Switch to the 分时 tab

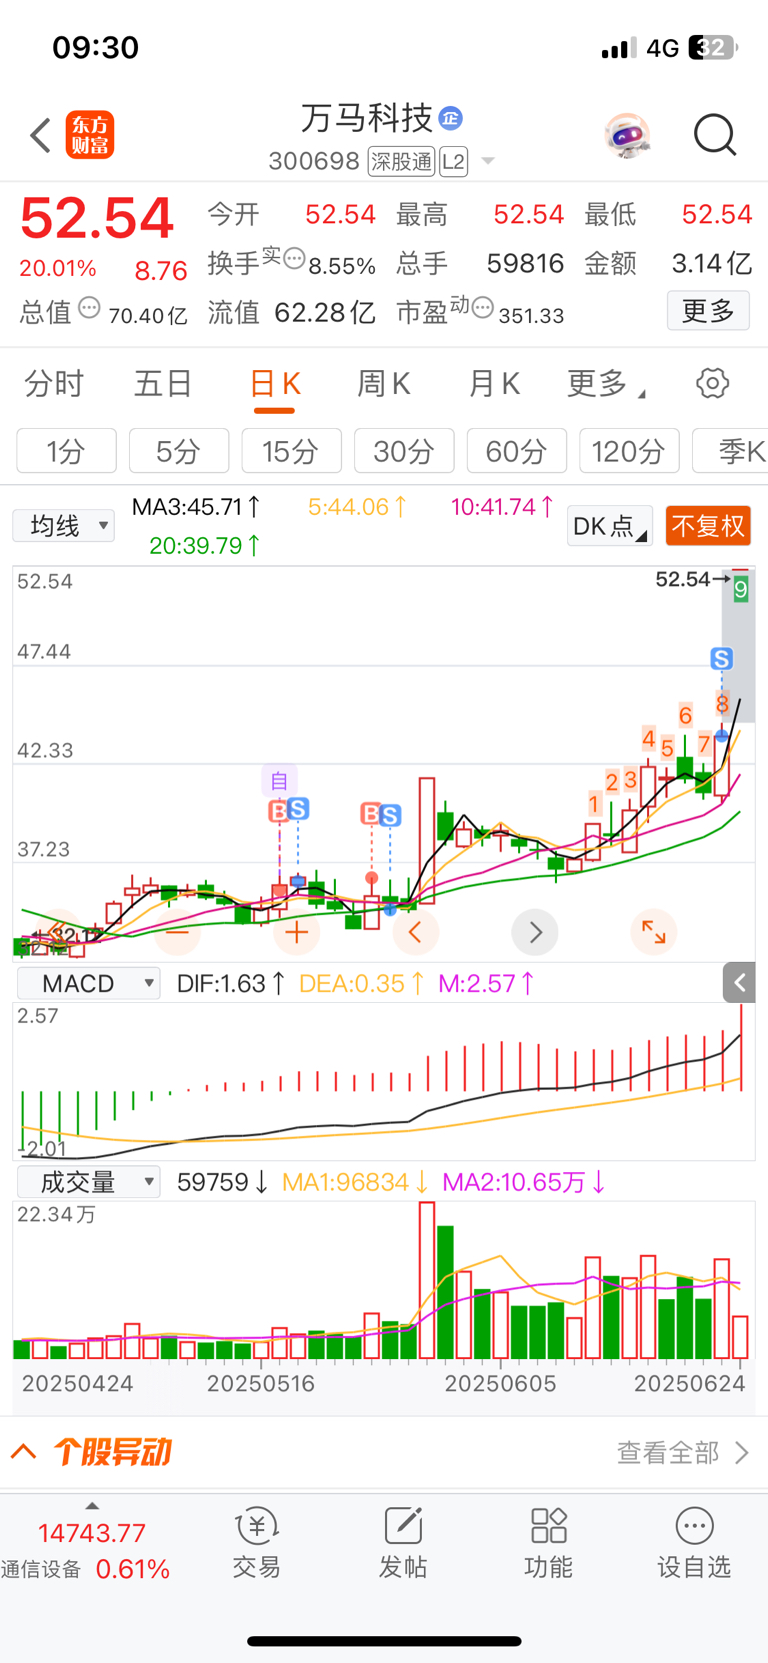point(54,384)
